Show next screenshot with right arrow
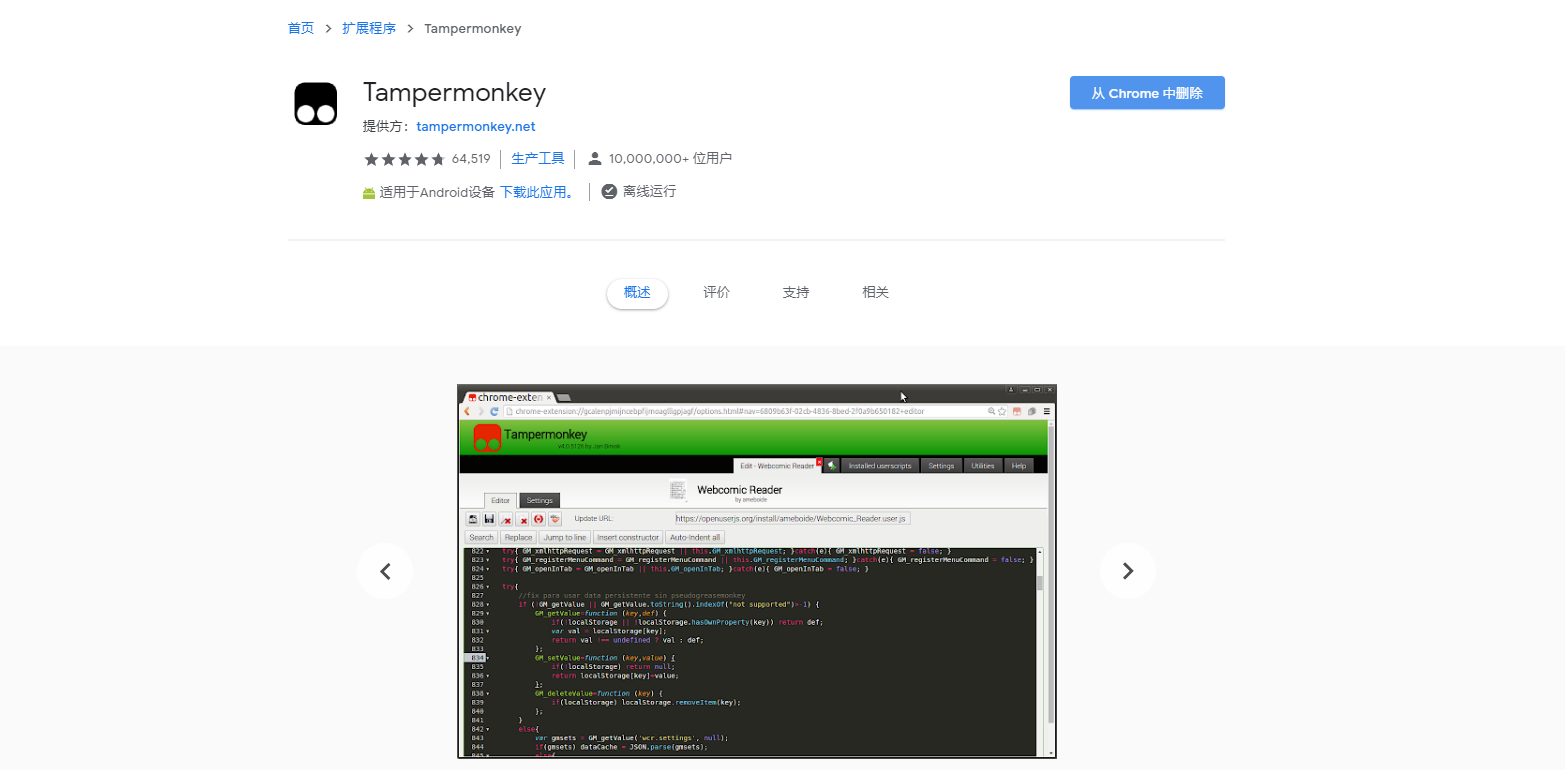The image size is (1565, 770). click(1128, 571)
